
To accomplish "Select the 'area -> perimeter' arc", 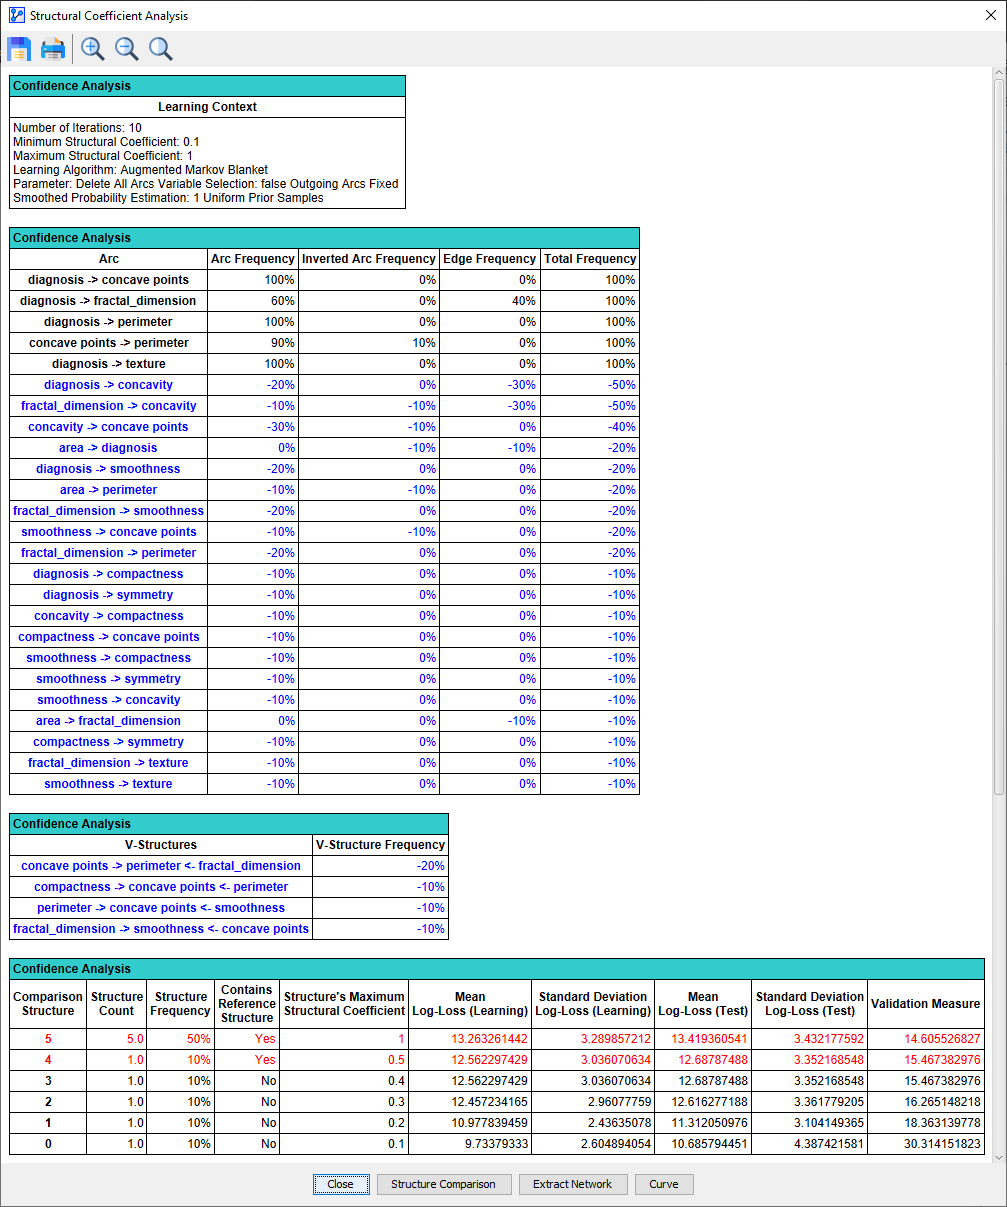I will [x=108, y=490].
